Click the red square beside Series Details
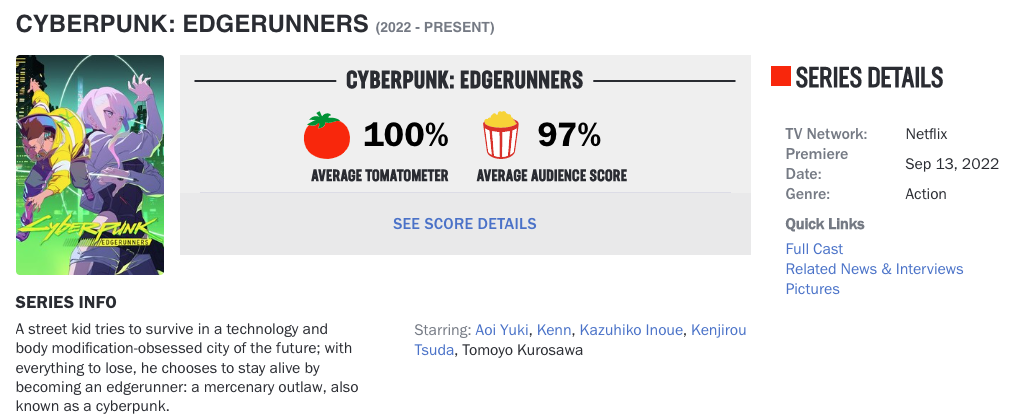Screen dimensions: 1011x417 tap(780, 77)
